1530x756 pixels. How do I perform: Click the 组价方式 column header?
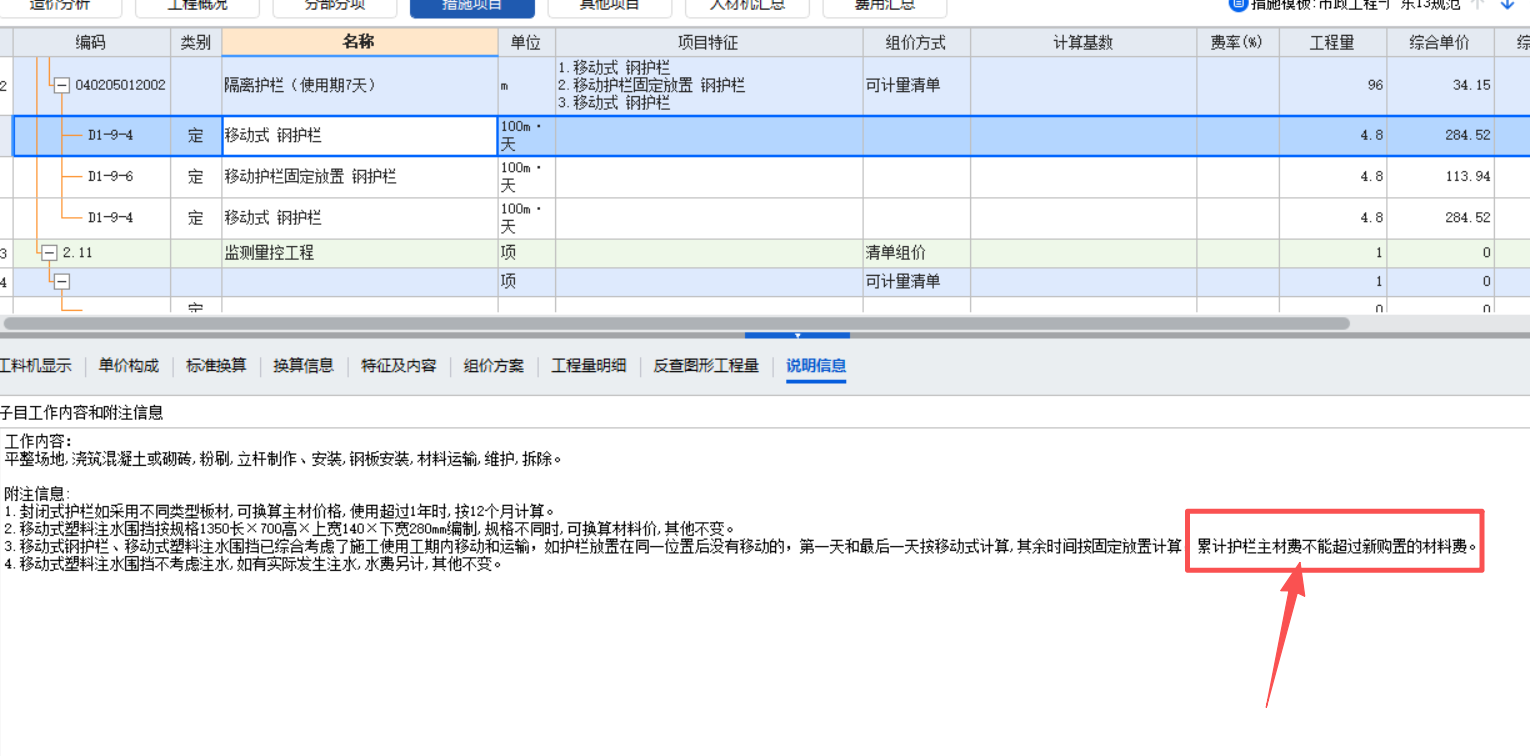(x=916, y=43)
